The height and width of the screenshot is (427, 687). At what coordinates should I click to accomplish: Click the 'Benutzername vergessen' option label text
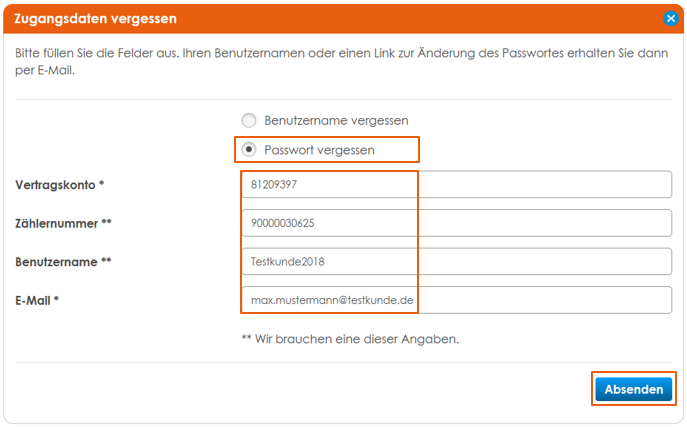(336, 120)
